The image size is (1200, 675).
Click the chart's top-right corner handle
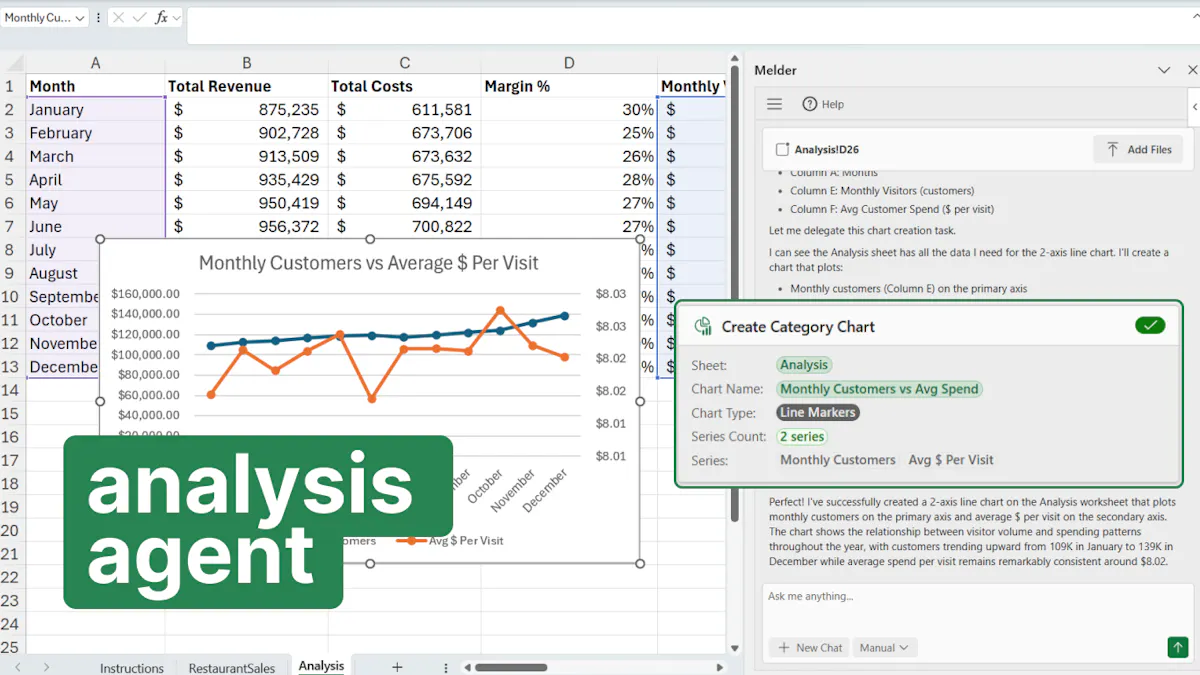[640, 239]
